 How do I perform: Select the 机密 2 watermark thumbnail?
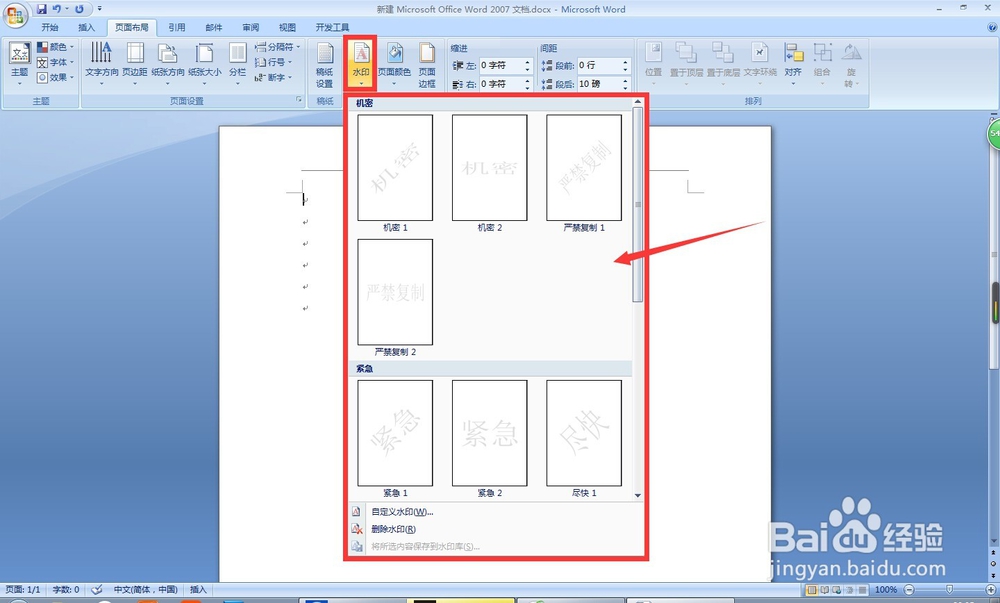pos(489,168)
